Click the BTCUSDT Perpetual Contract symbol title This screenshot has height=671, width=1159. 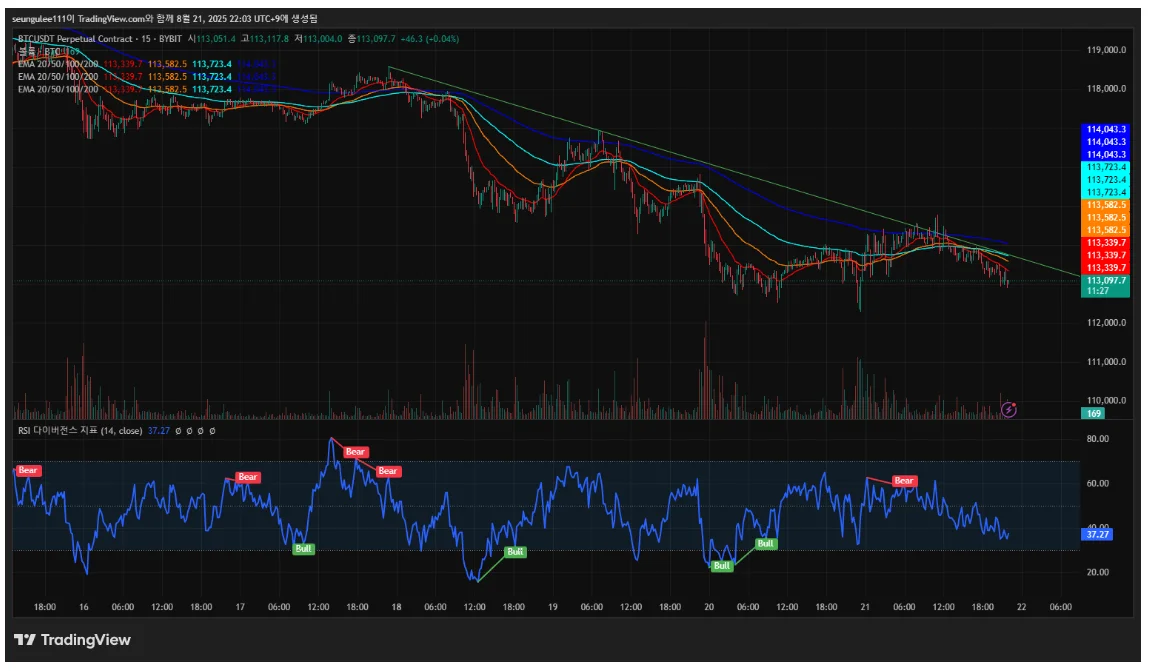pos(75,38)
